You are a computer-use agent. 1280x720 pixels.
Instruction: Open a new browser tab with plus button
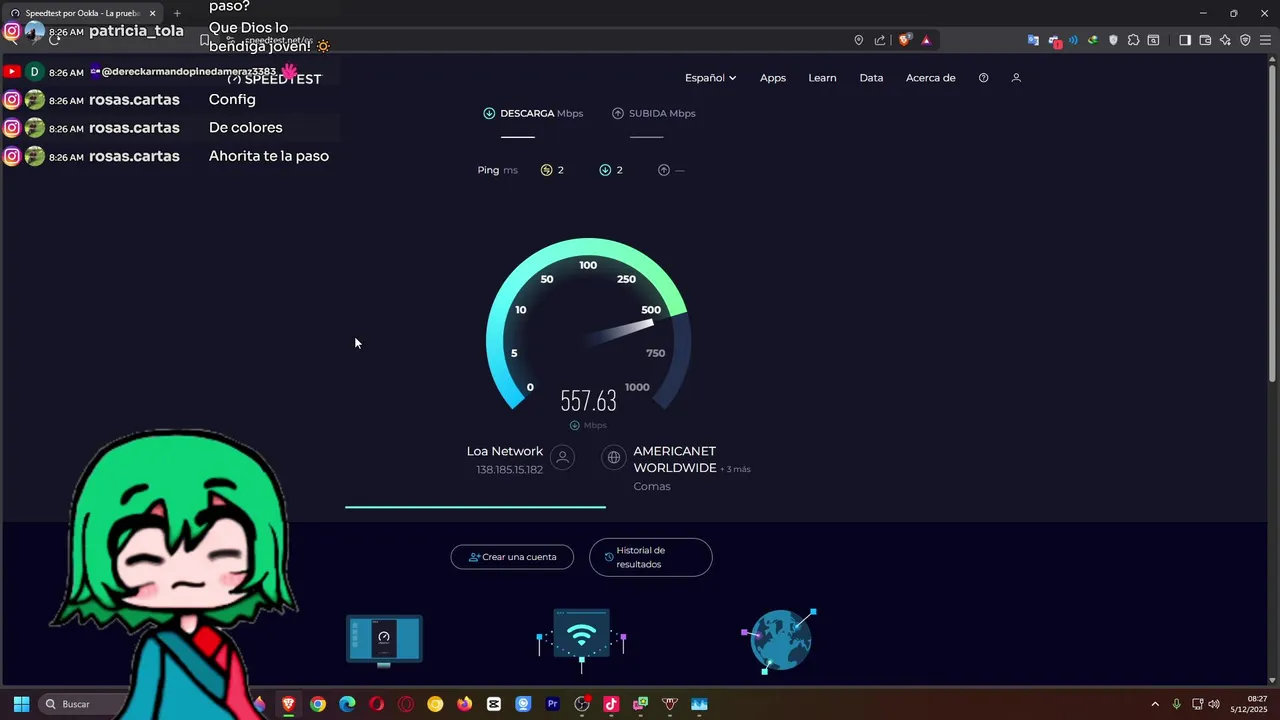177,13
